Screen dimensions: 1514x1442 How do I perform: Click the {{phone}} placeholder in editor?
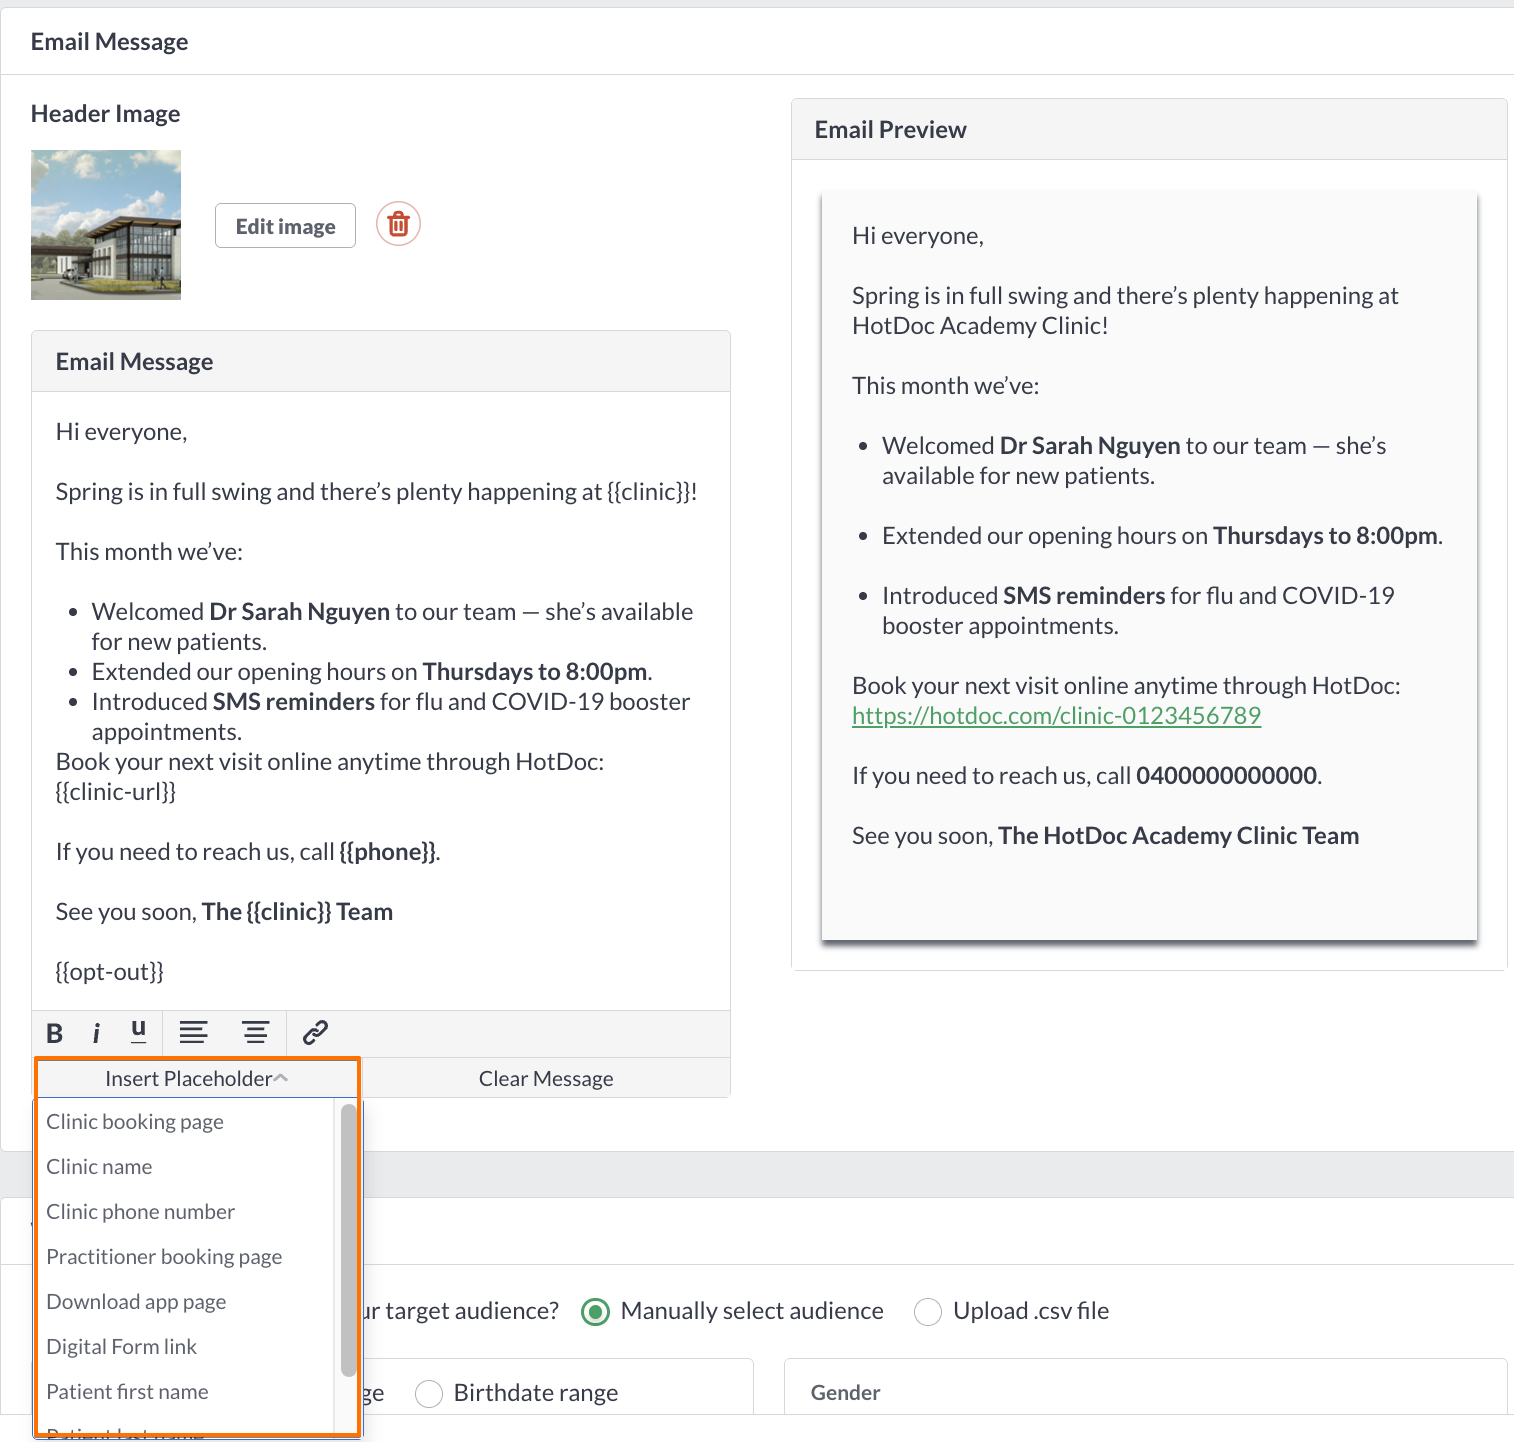(x=388, y=852)
